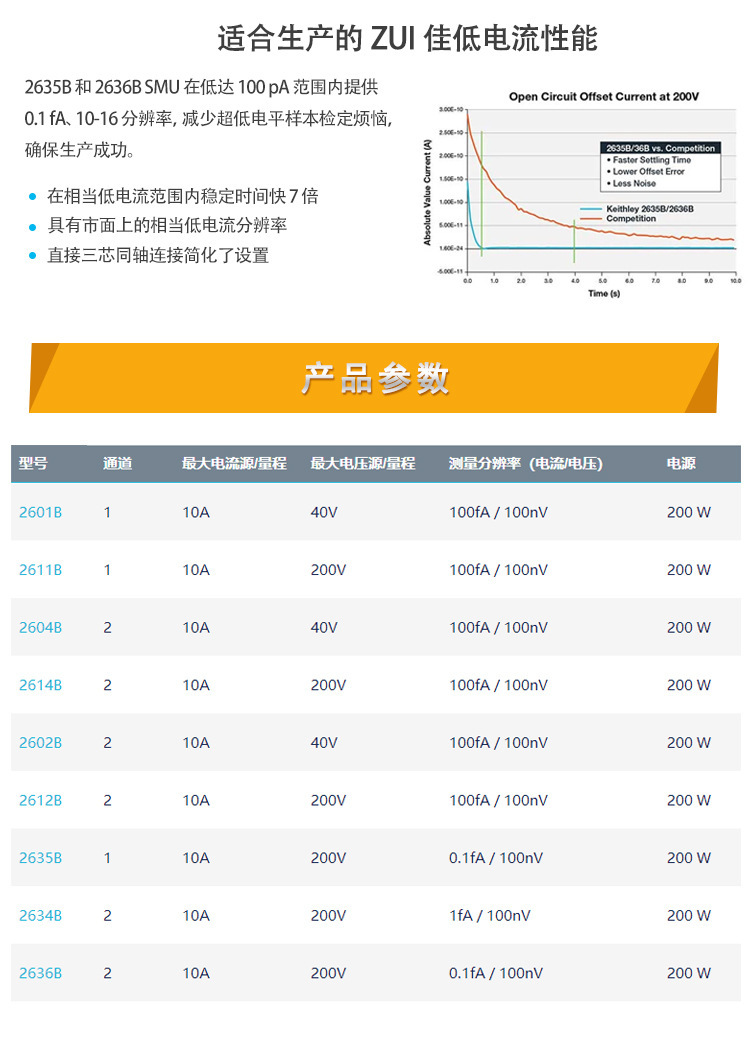Open the 2614B model link
The height and width of the screenshot is (1040, 750).
pos(40,685)
